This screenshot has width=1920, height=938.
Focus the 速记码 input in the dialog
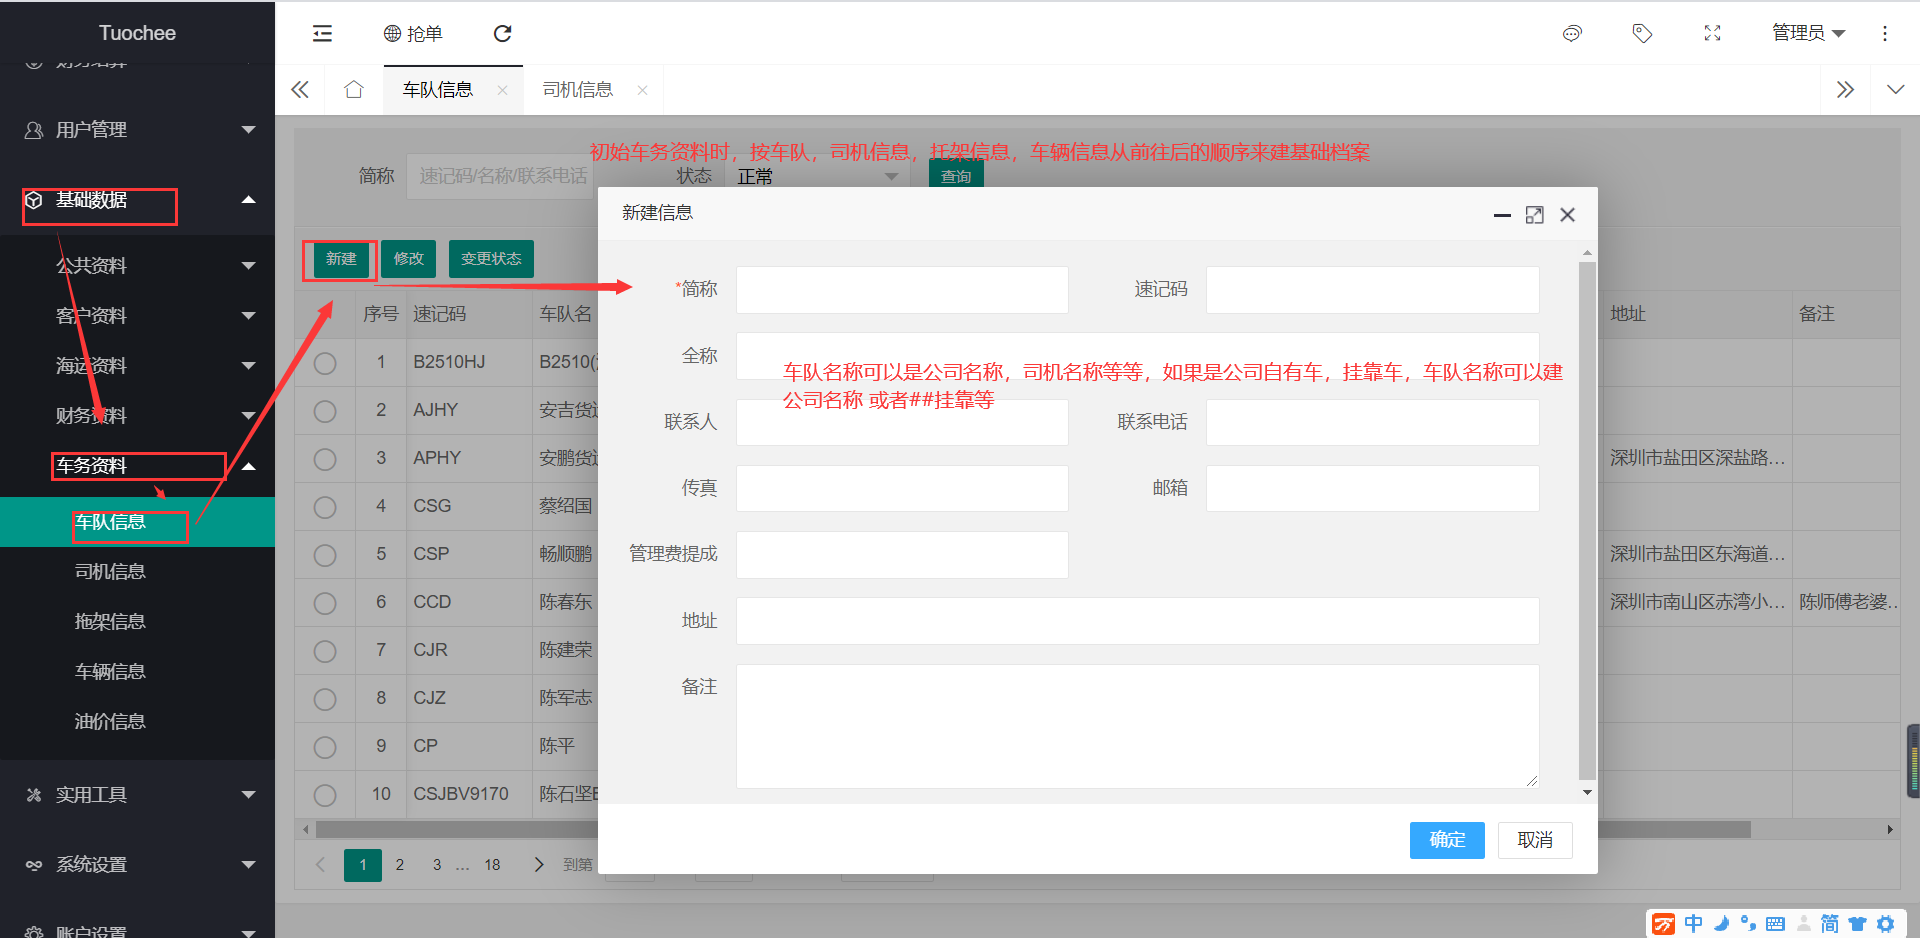click(1372, 290)
